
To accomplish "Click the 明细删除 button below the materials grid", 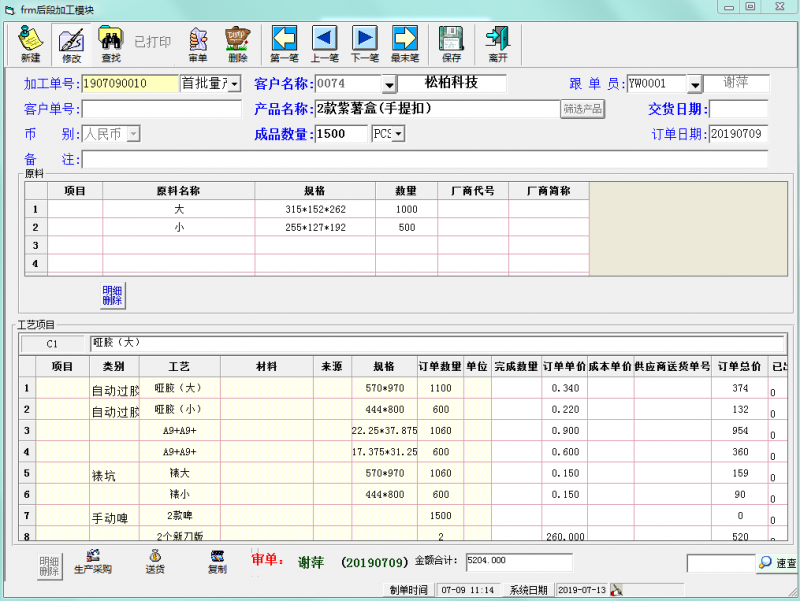I will coord(111,293).
